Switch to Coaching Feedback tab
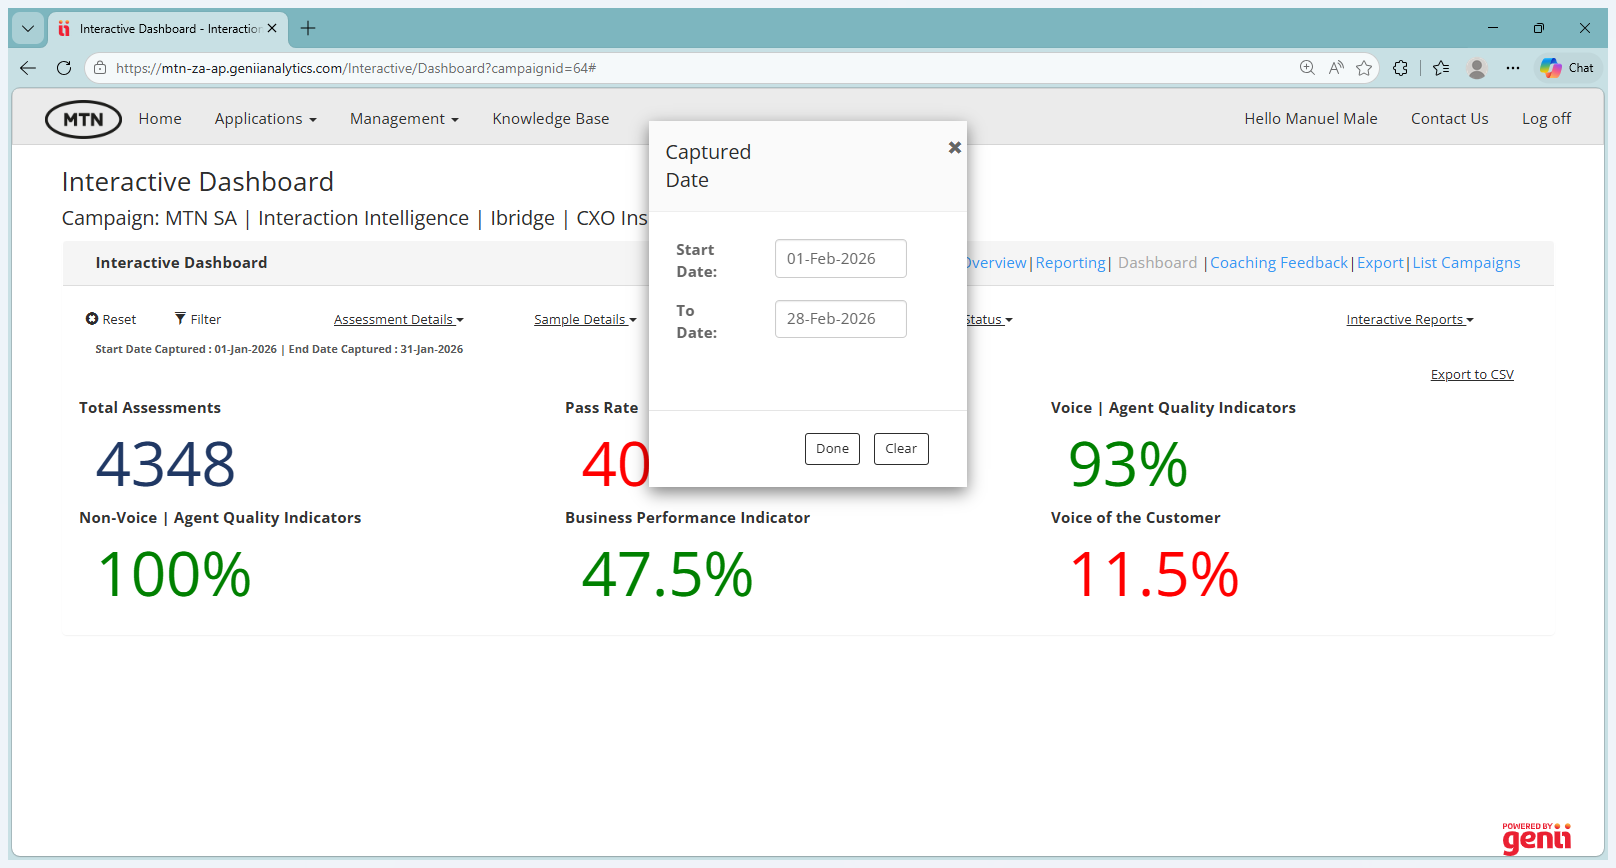1616x868 pixels. click(1278, 263)
